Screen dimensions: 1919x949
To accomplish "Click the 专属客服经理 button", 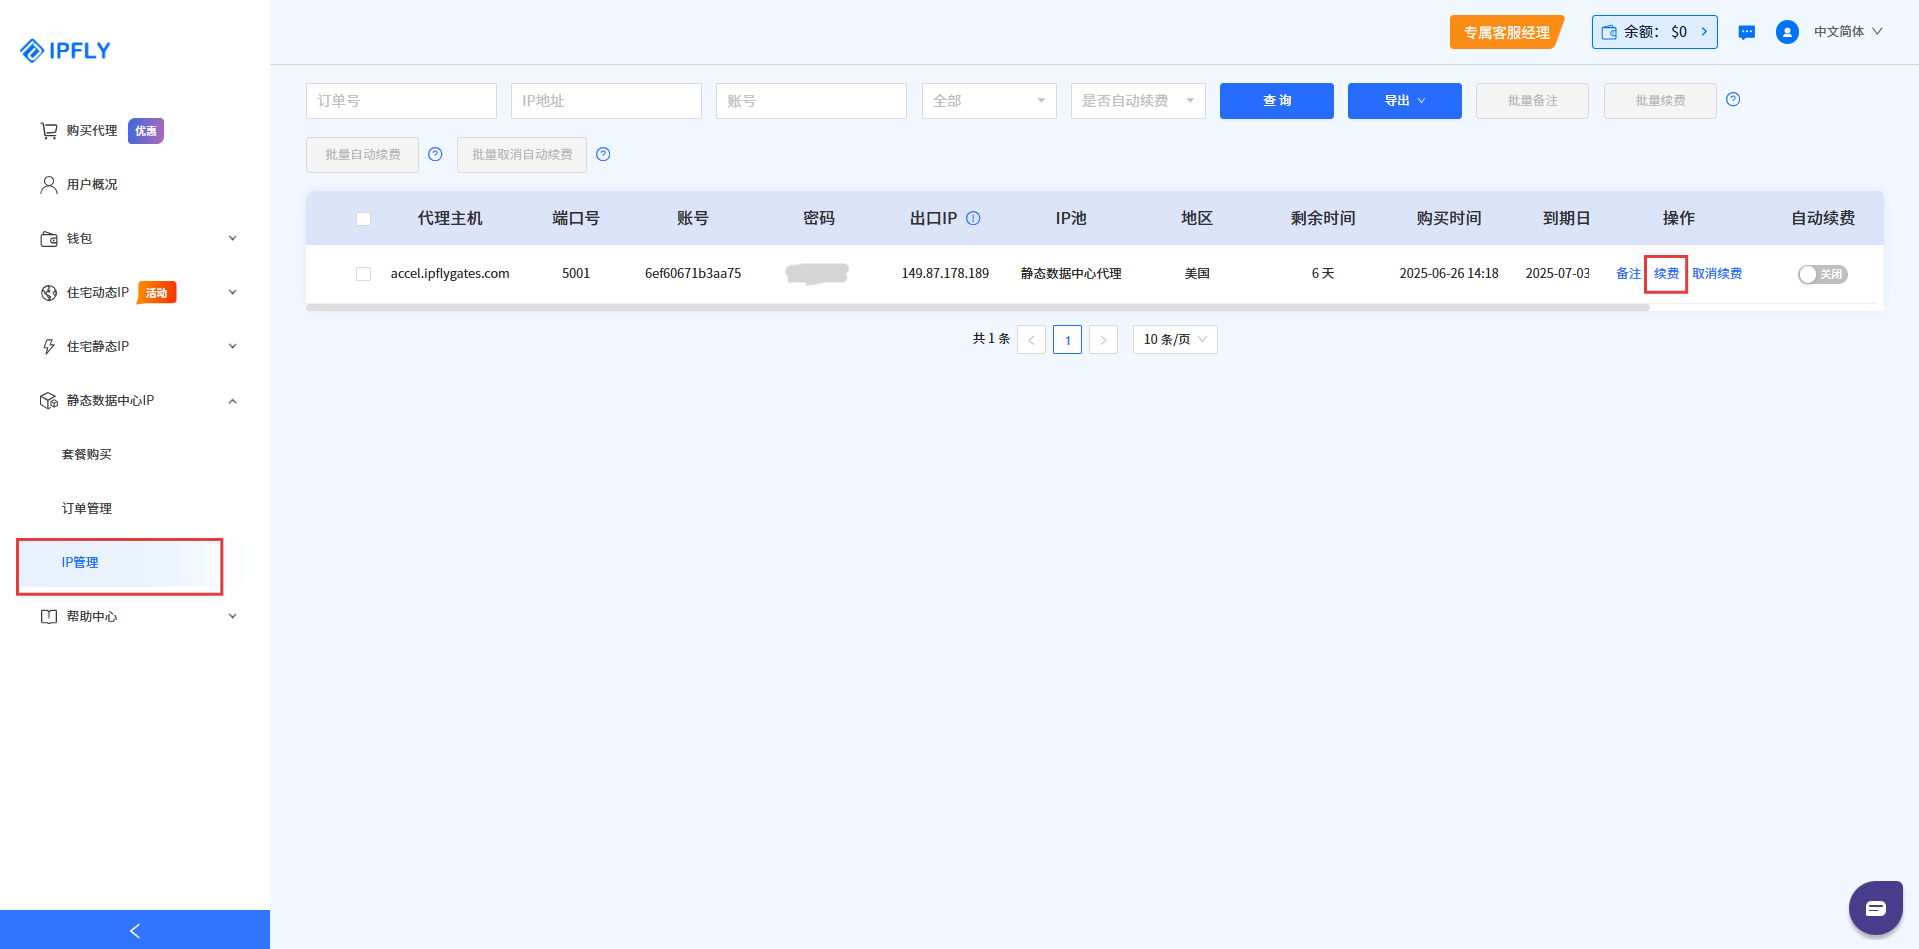I will tap(1507, 32).
